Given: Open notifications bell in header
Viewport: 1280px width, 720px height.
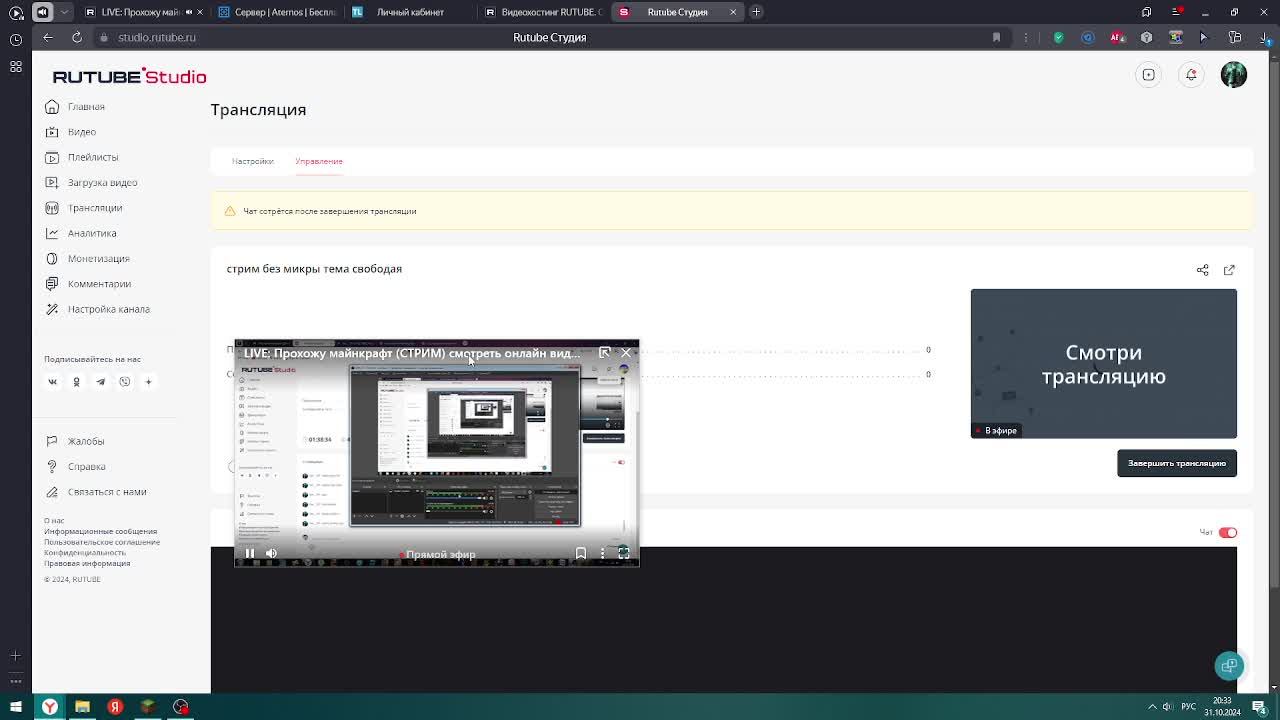Looking at the screenshot, I should click(x=1191, y=75).
